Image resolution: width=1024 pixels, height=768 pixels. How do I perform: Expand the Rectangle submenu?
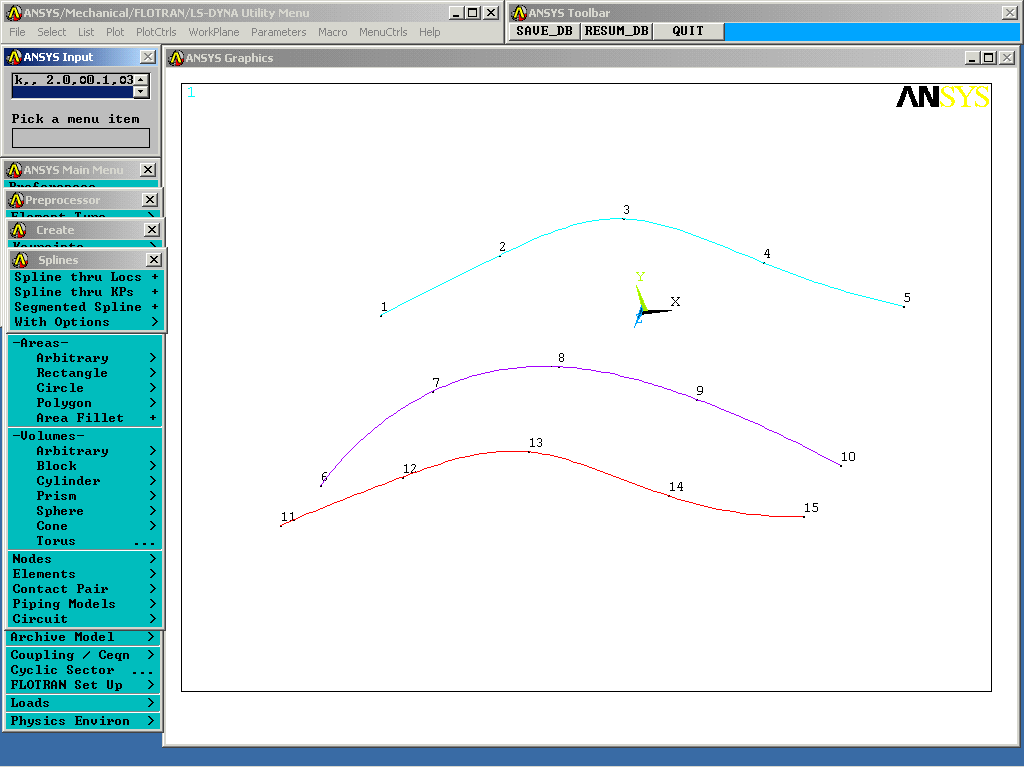click(x=85, y=373)
